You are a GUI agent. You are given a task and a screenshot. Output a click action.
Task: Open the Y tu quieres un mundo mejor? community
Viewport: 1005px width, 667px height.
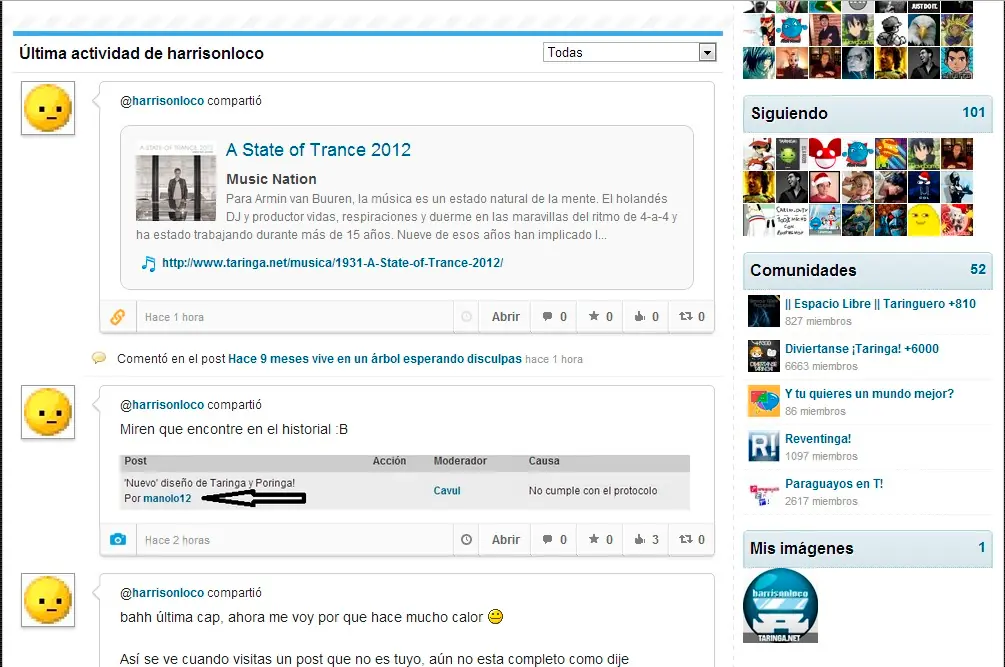[x=869, y=393]
